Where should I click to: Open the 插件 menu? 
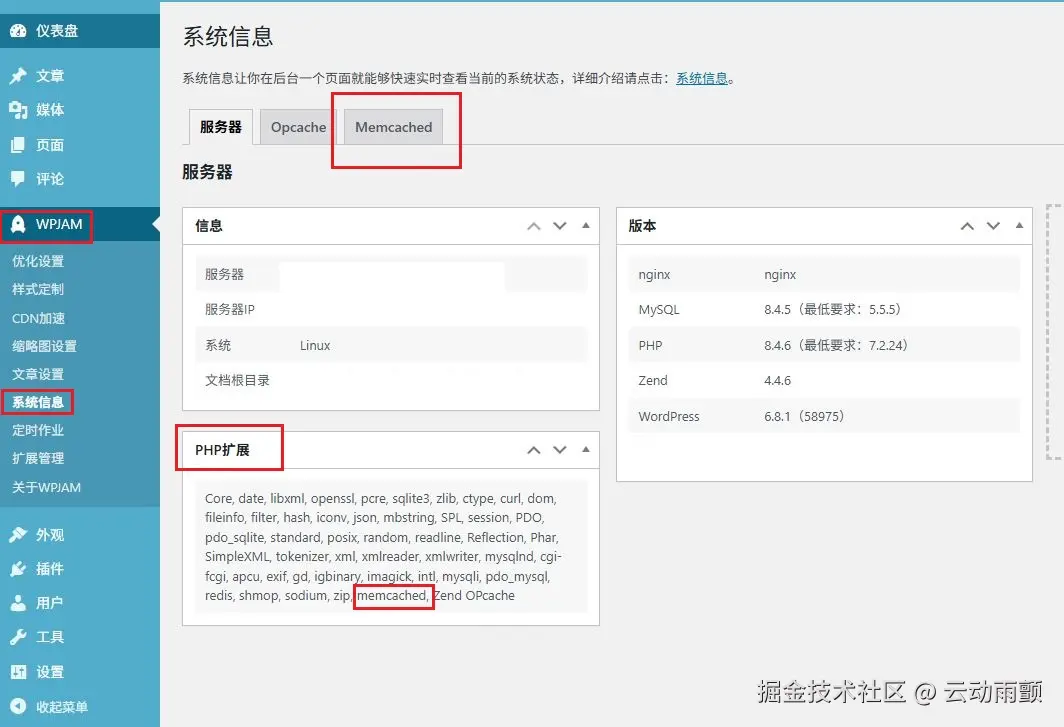(80, 569)
